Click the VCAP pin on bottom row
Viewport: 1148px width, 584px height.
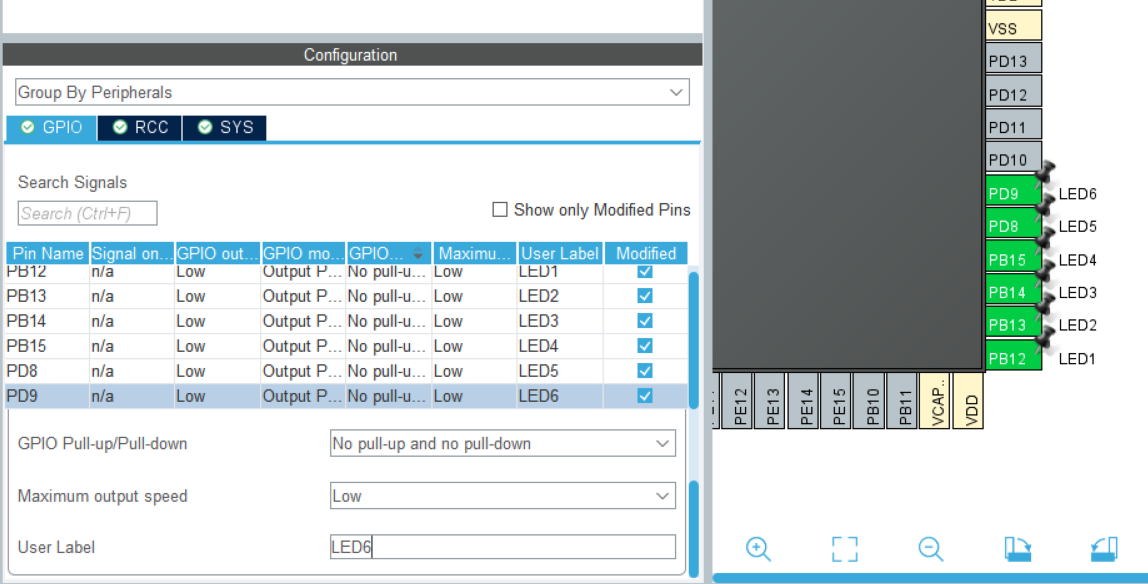tap(935, 400)
